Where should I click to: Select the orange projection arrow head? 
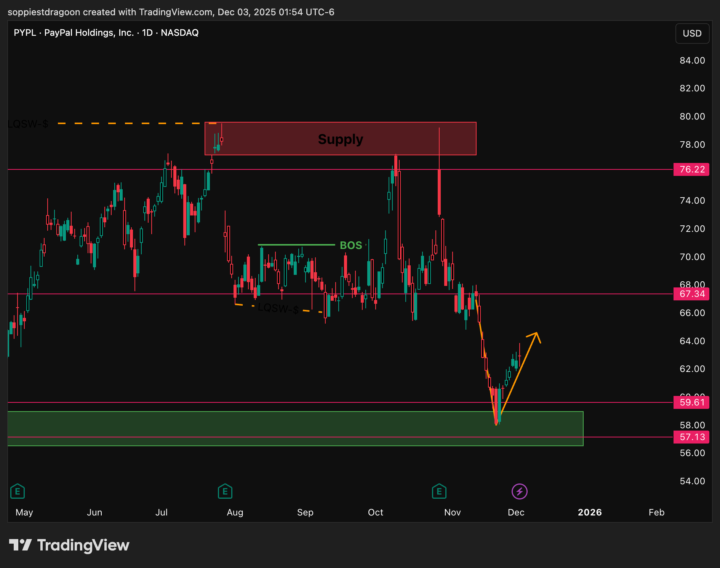coord(535,337)
